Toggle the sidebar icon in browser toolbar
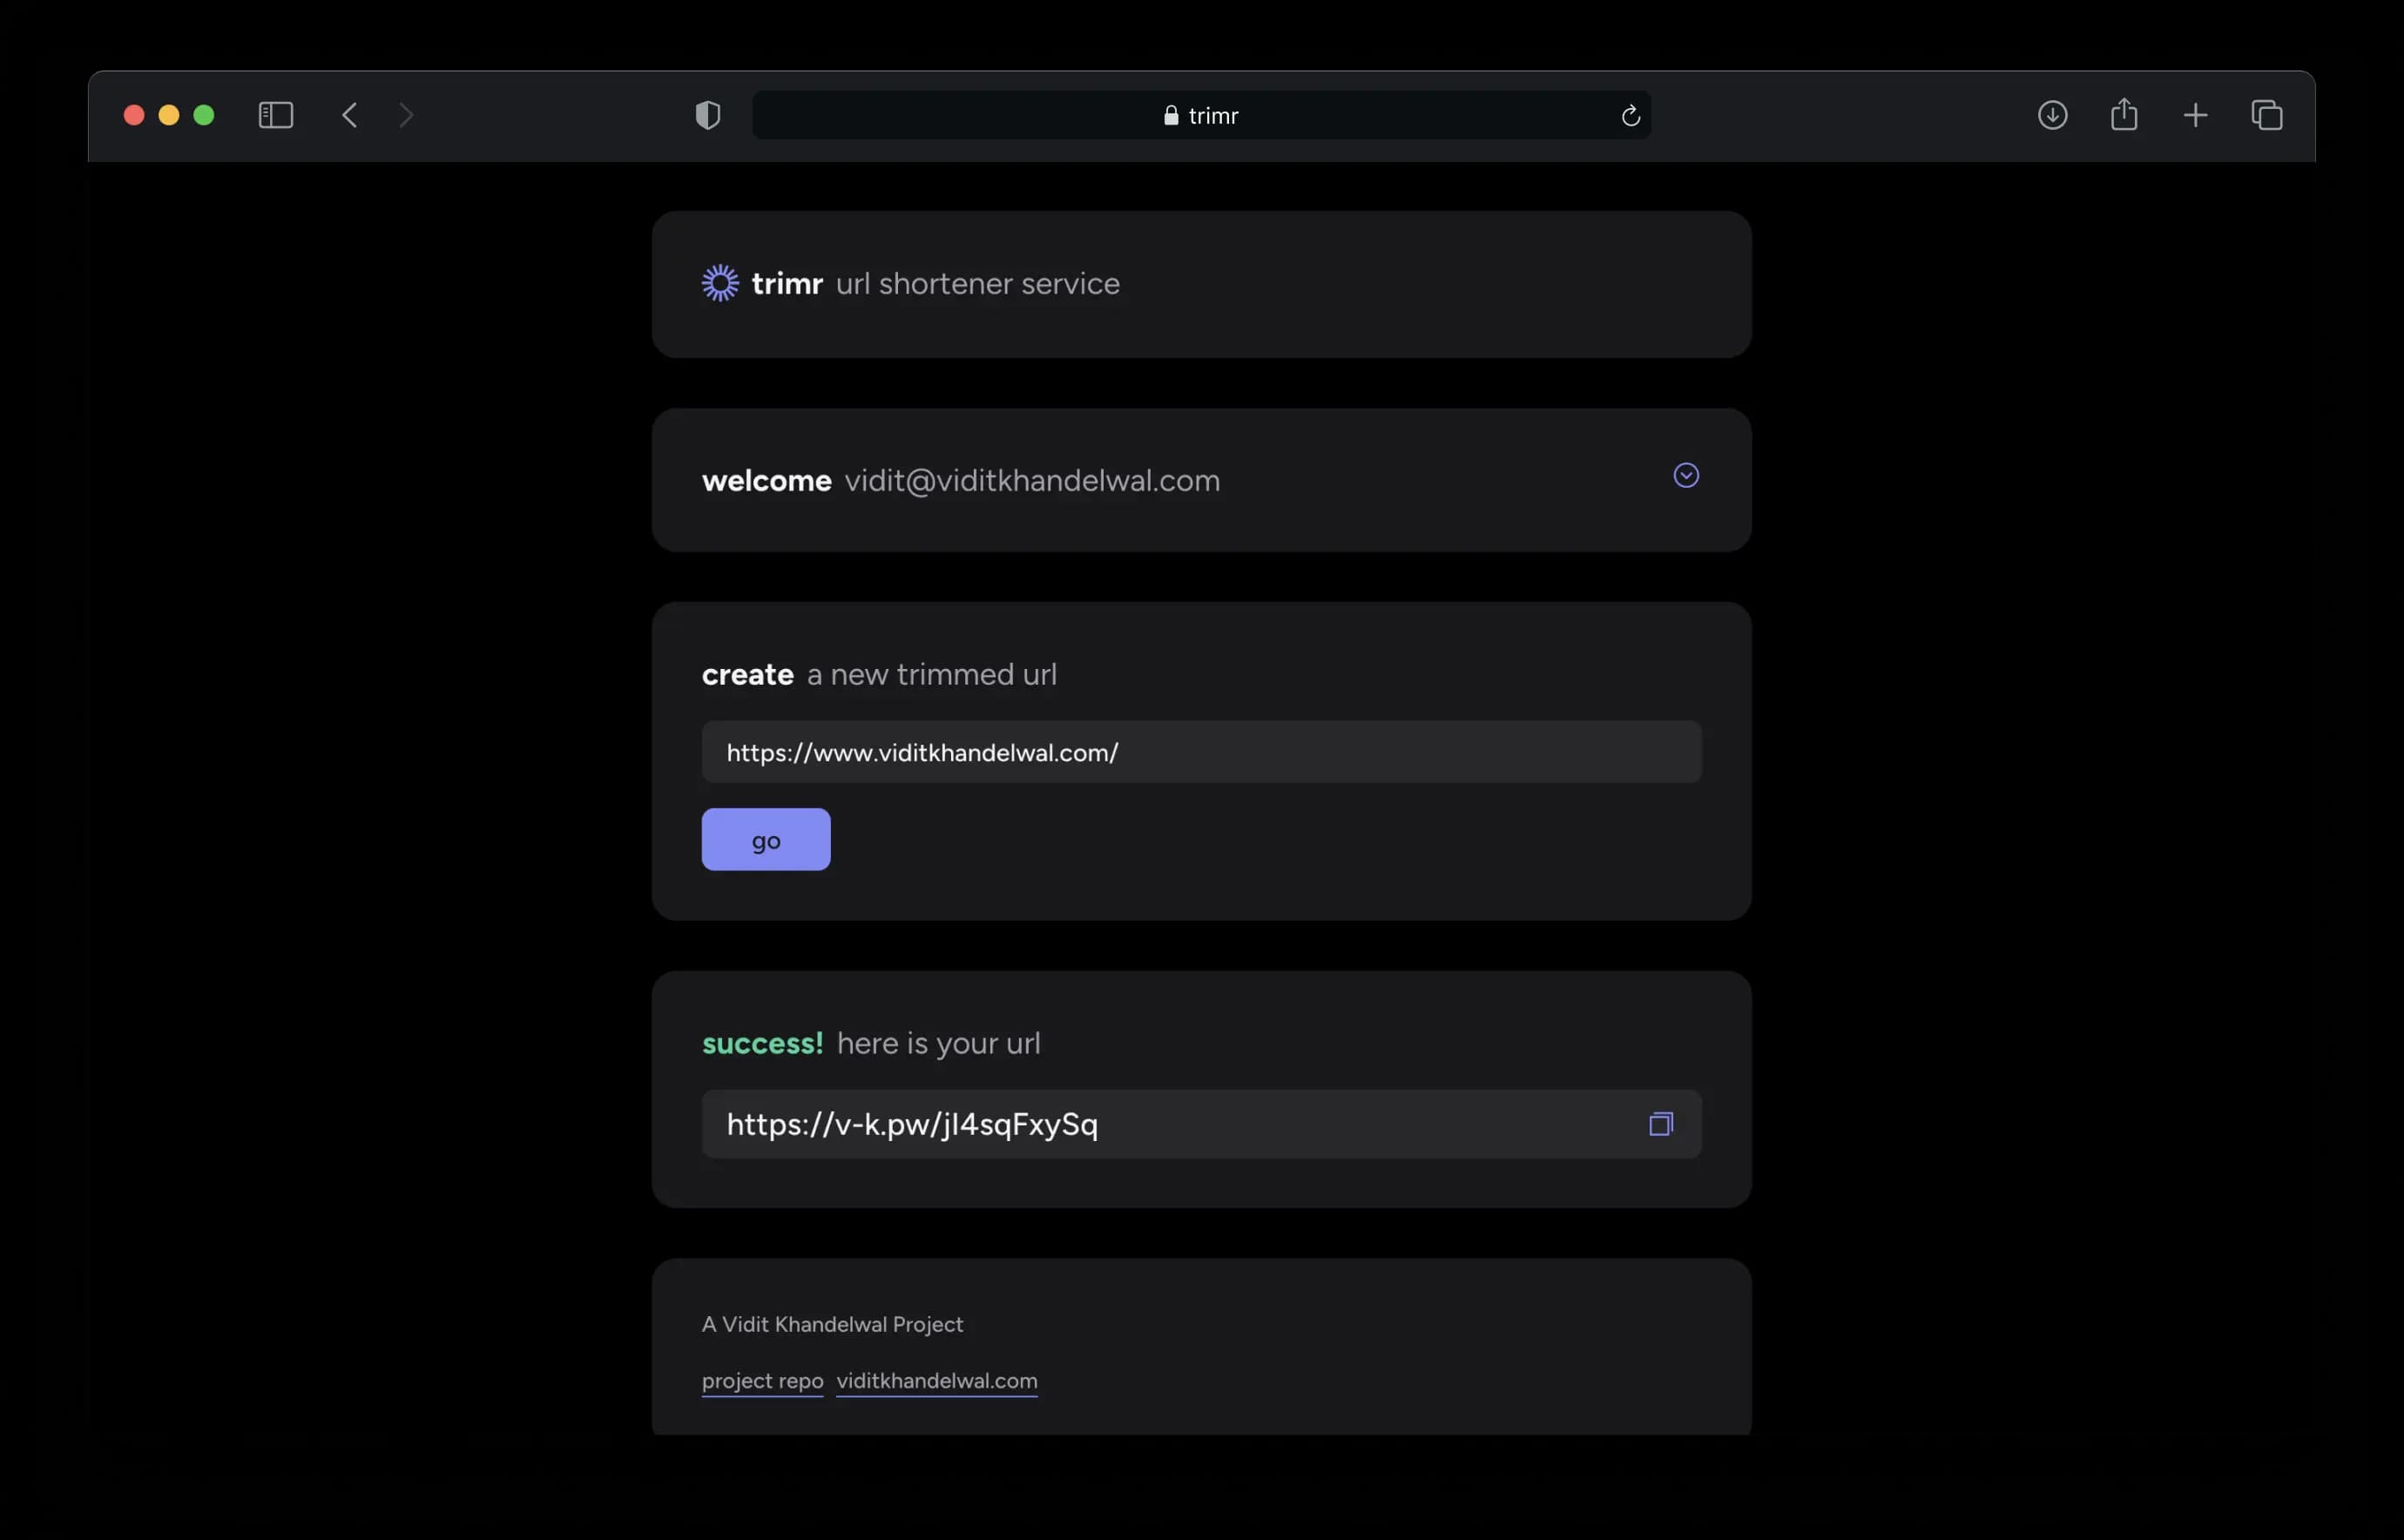Image resolution: width=2404 pixels, height=1540 pixels. click(x=276, y=115)
